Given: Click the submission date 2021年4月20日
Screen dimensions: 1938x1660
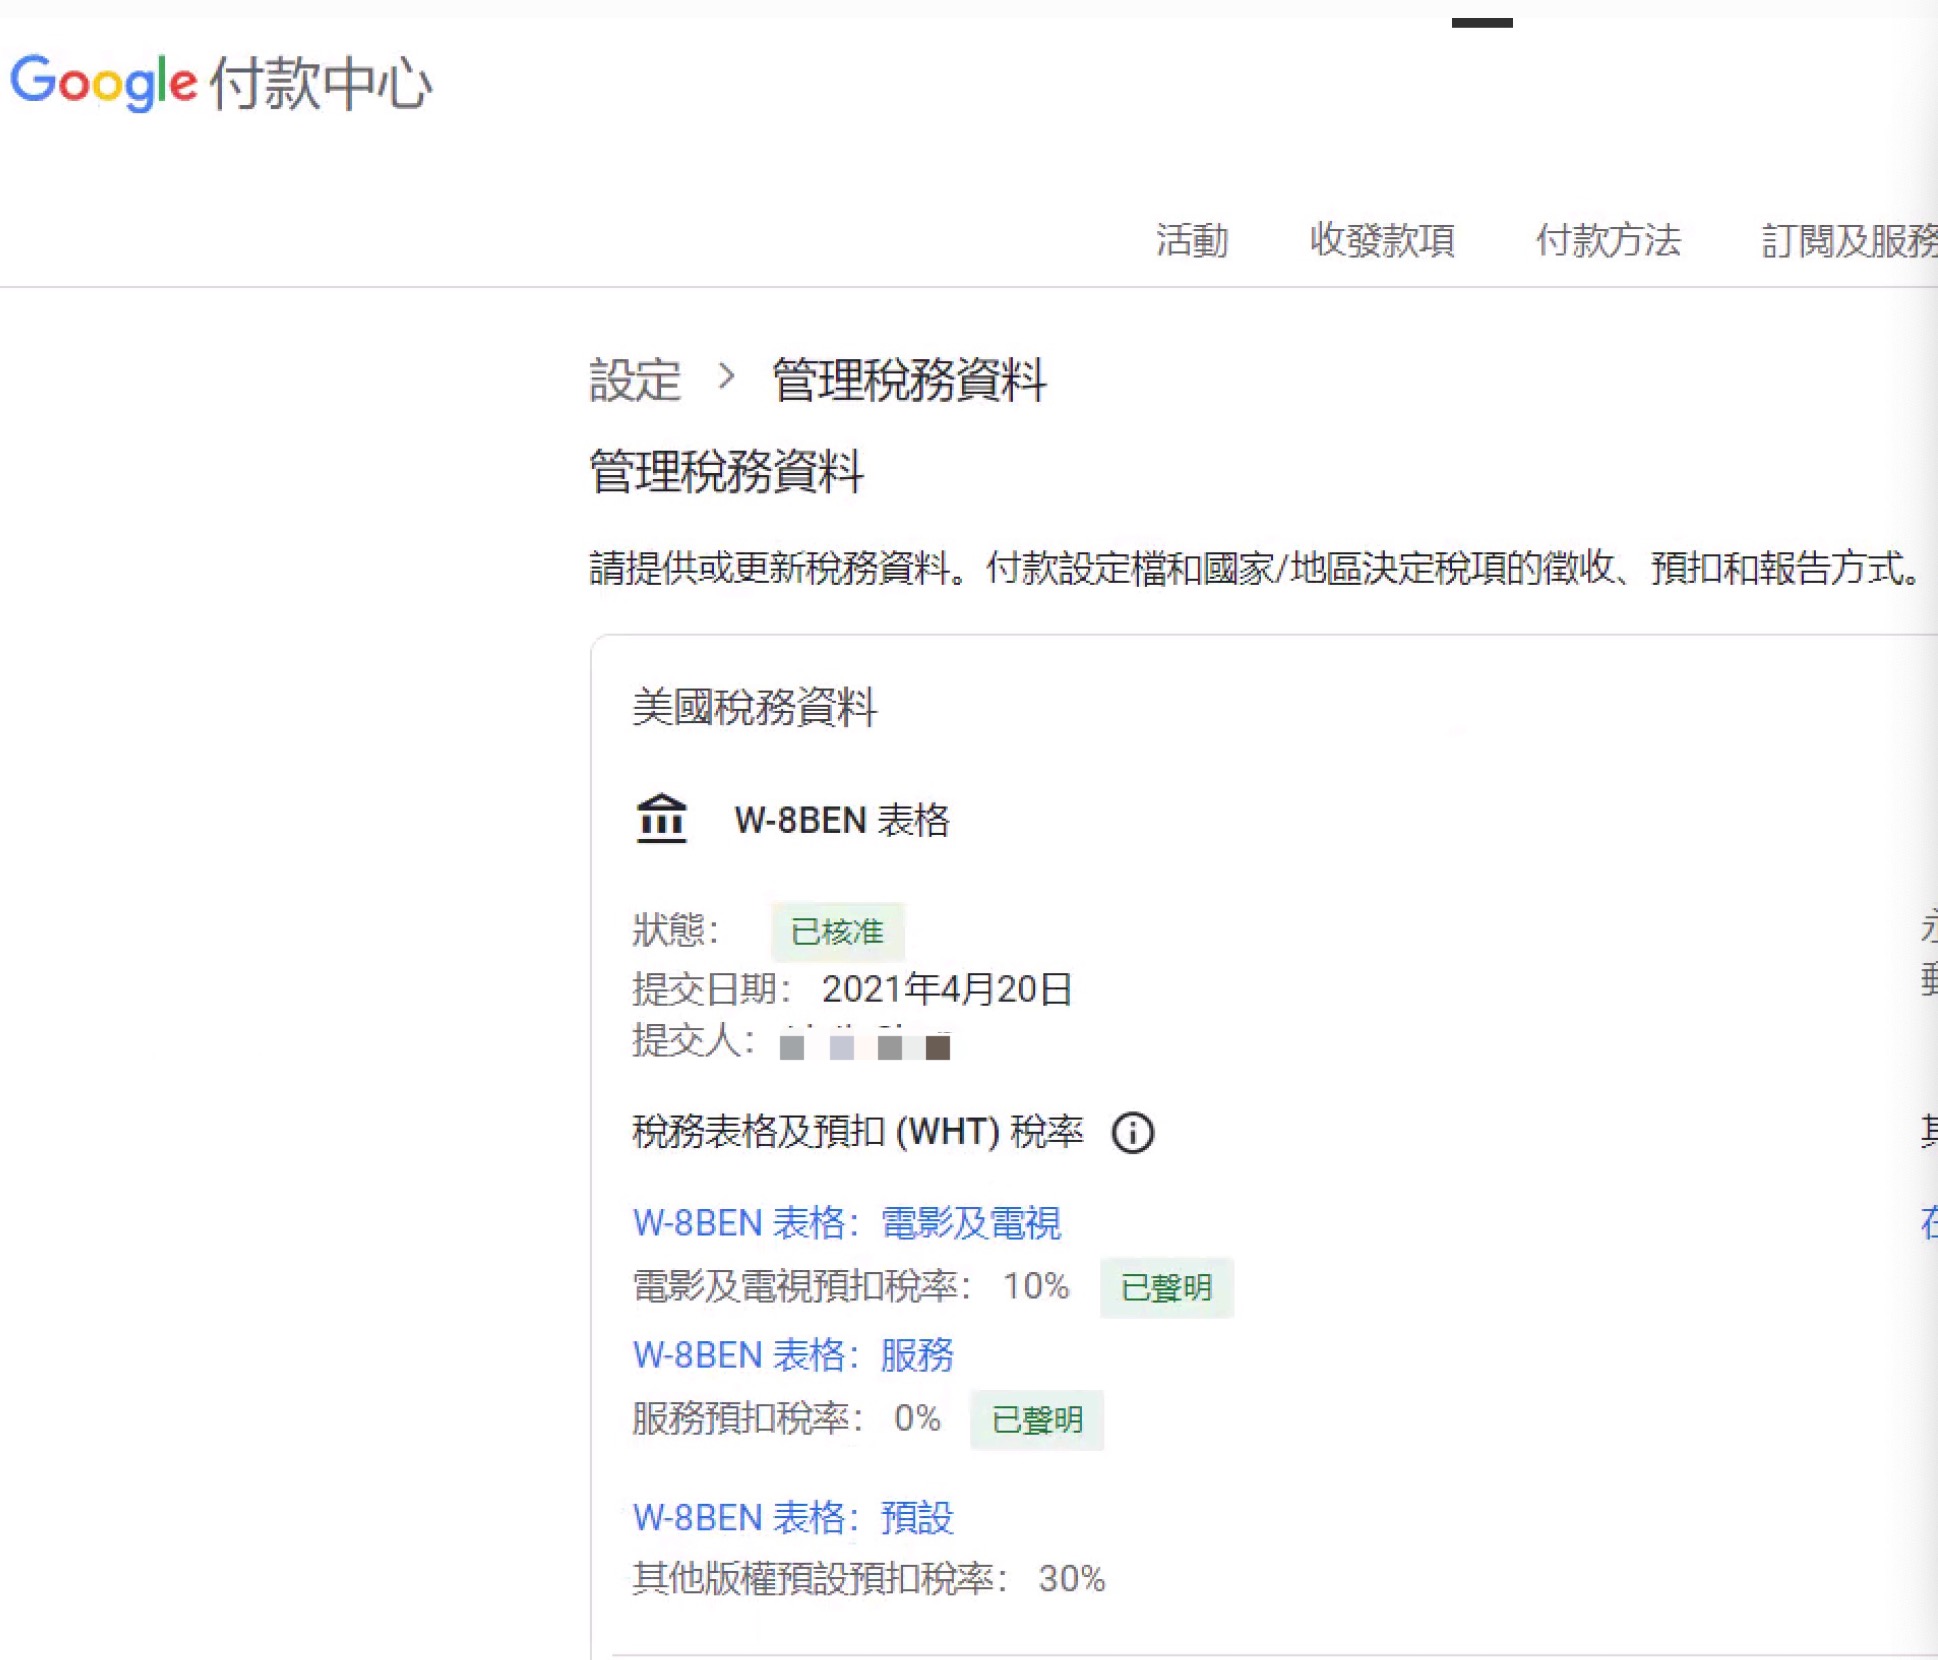Looking at the screenshot, I should 947,989.
